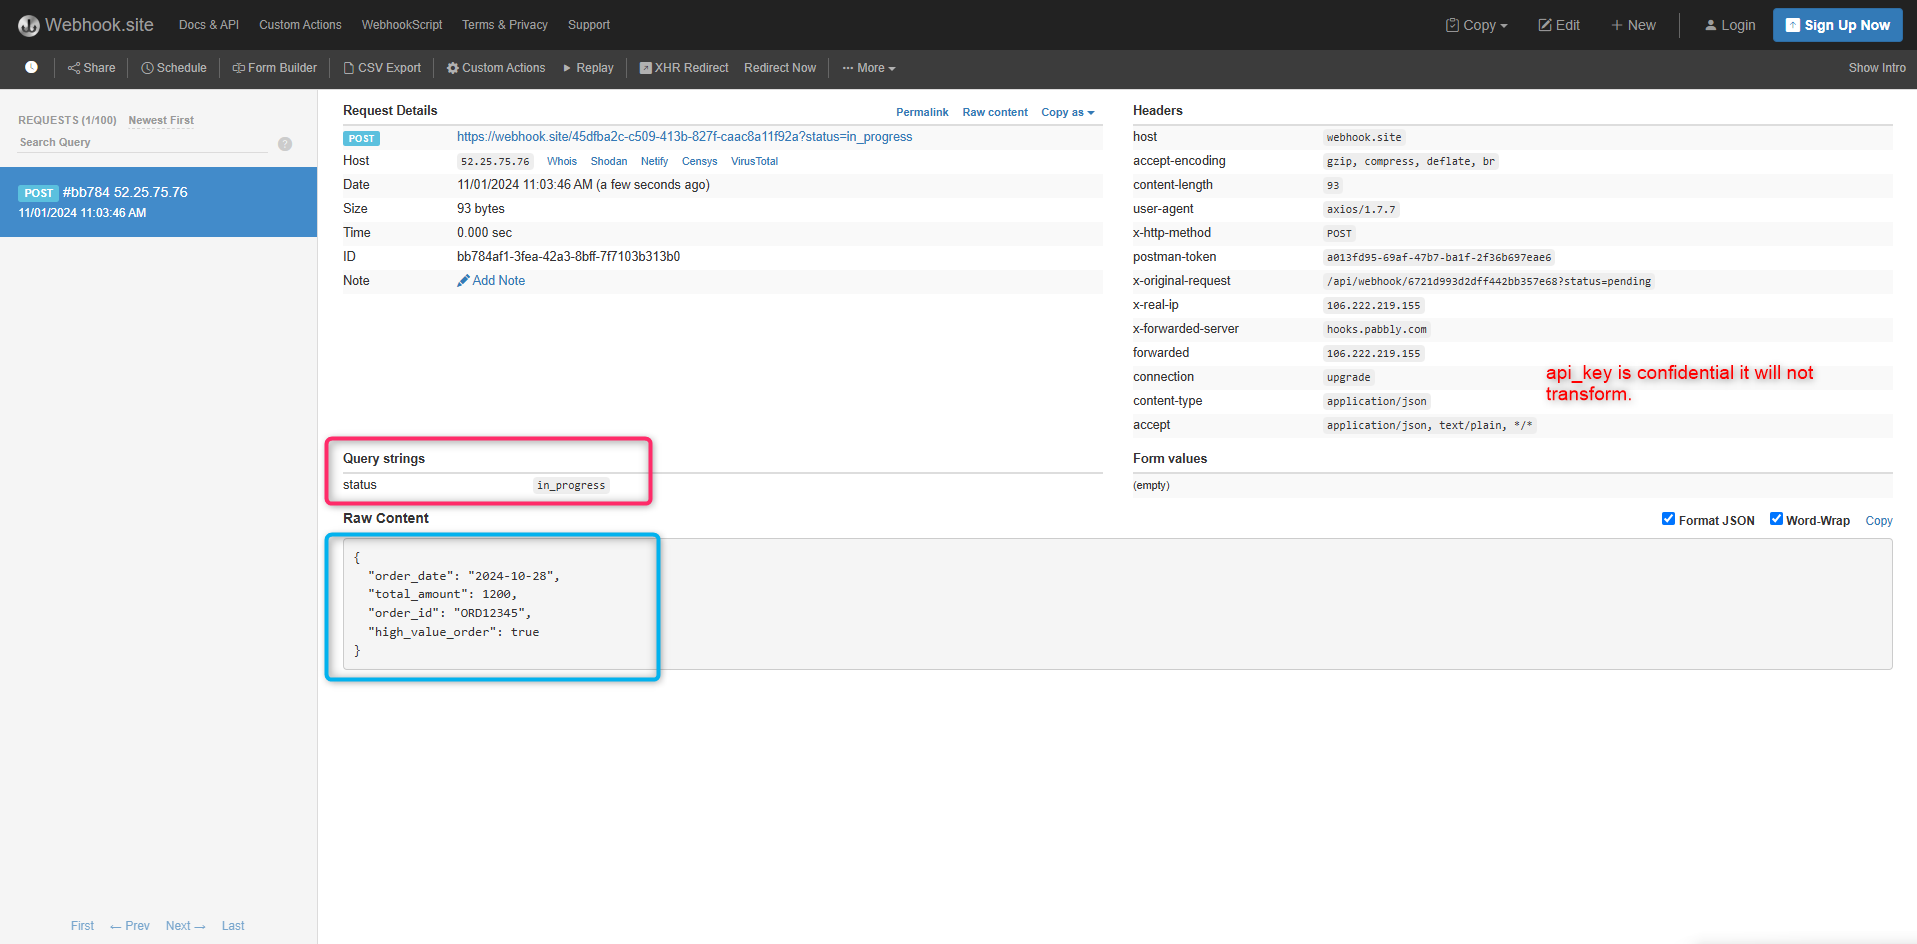Expand the Copy as dropdown
This screenshot has width=1917, height=944.
pyautogui.click(x=1068, y=112)
